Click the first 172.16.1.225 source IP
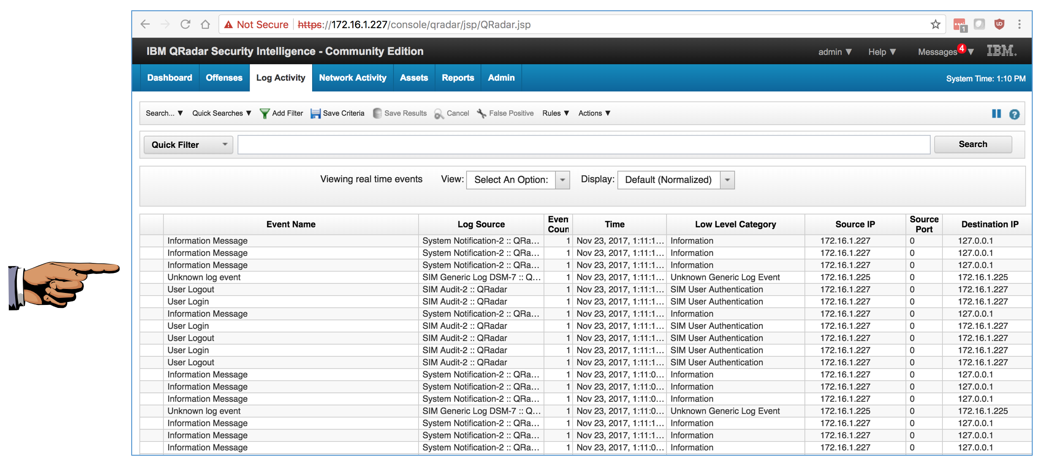 click(x=846, y=277)
